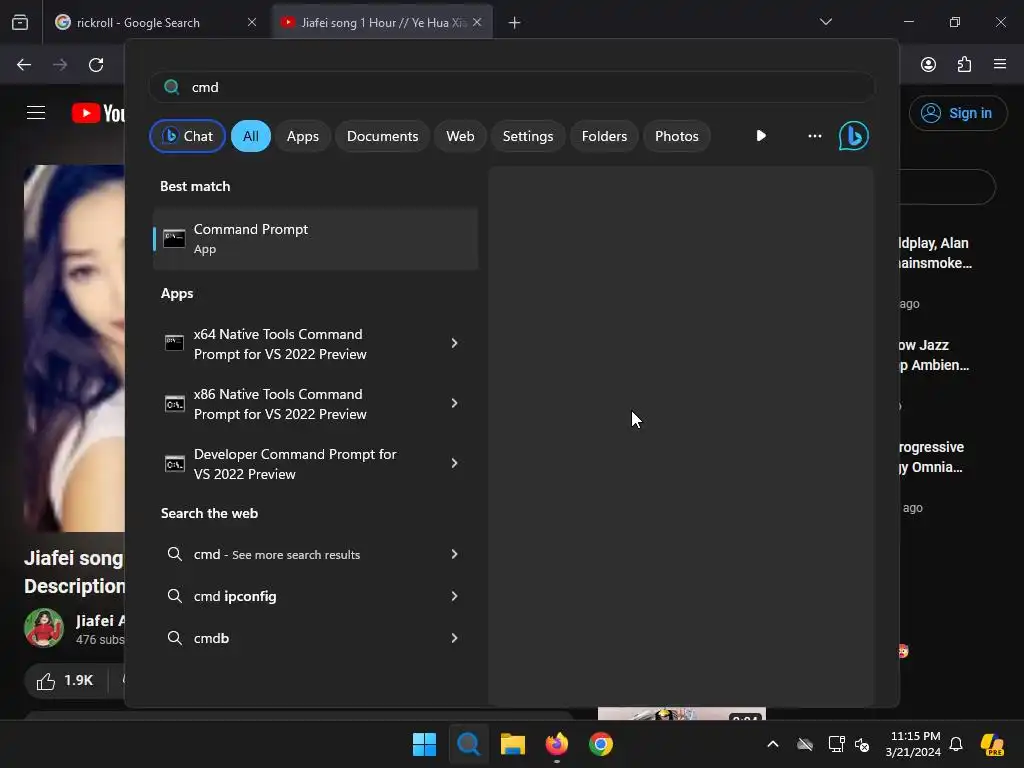Viewport: 1024px width, 768px height.
Task: Switch to the 'rickroll - Google Search' browser tab
Action: [157, 22]
